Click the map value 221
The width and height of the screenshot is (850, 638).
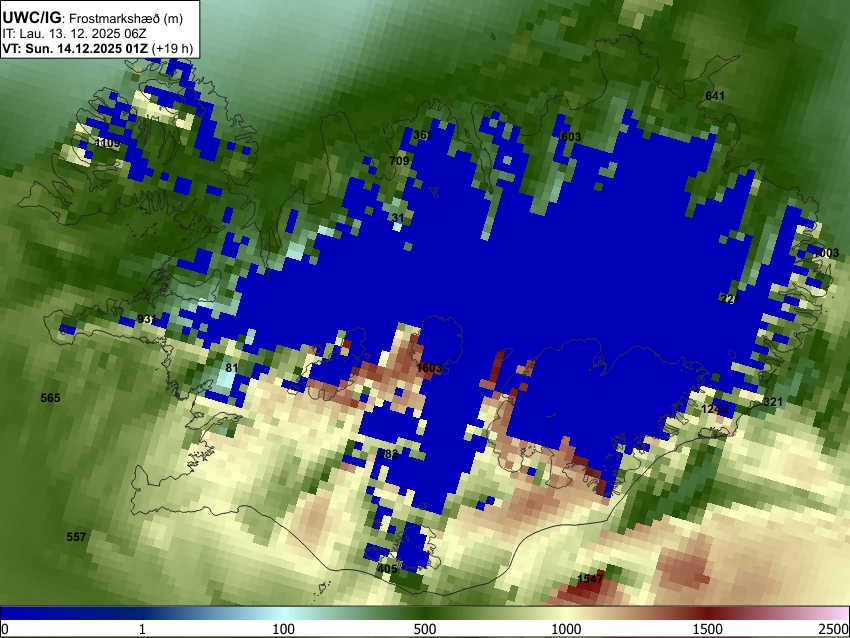tap(729, 299)
